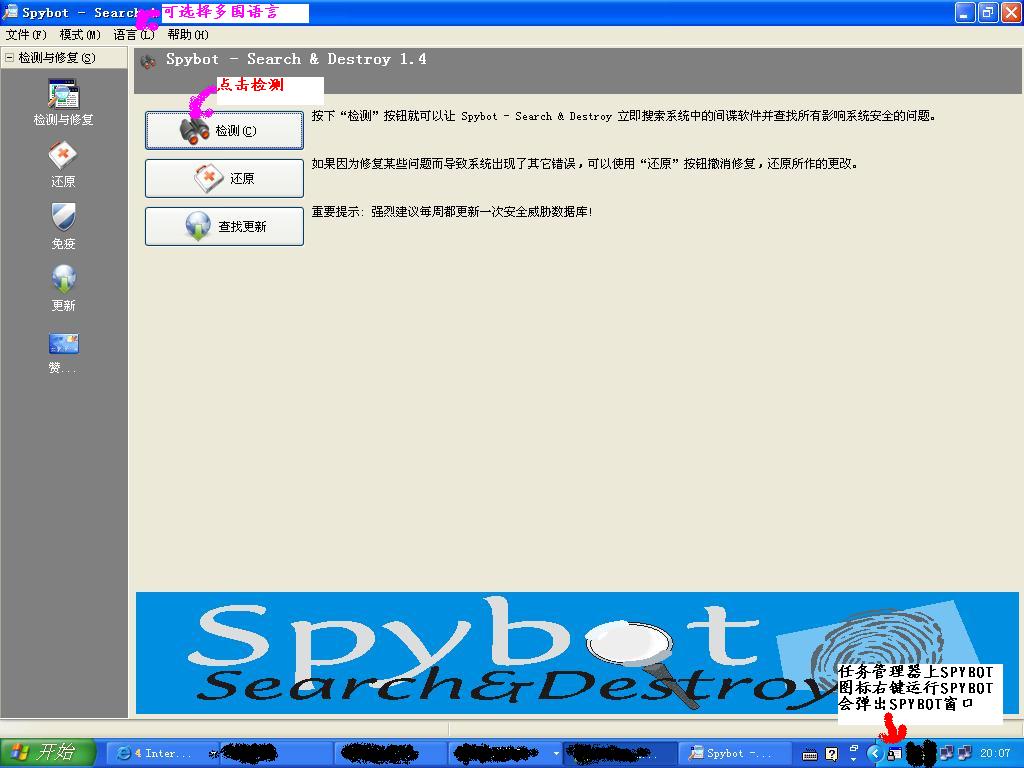The width and height of the screenshot is (1024, 768).
Task: Open the 模式(M) menu
Action: (80, 35)
